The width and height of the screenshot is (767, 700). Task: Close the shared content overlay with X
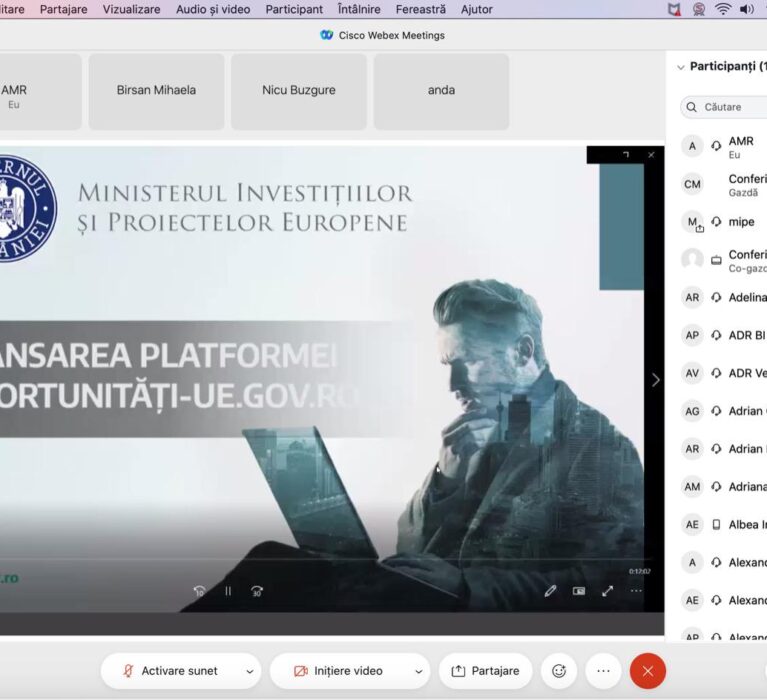pos(651,155)
